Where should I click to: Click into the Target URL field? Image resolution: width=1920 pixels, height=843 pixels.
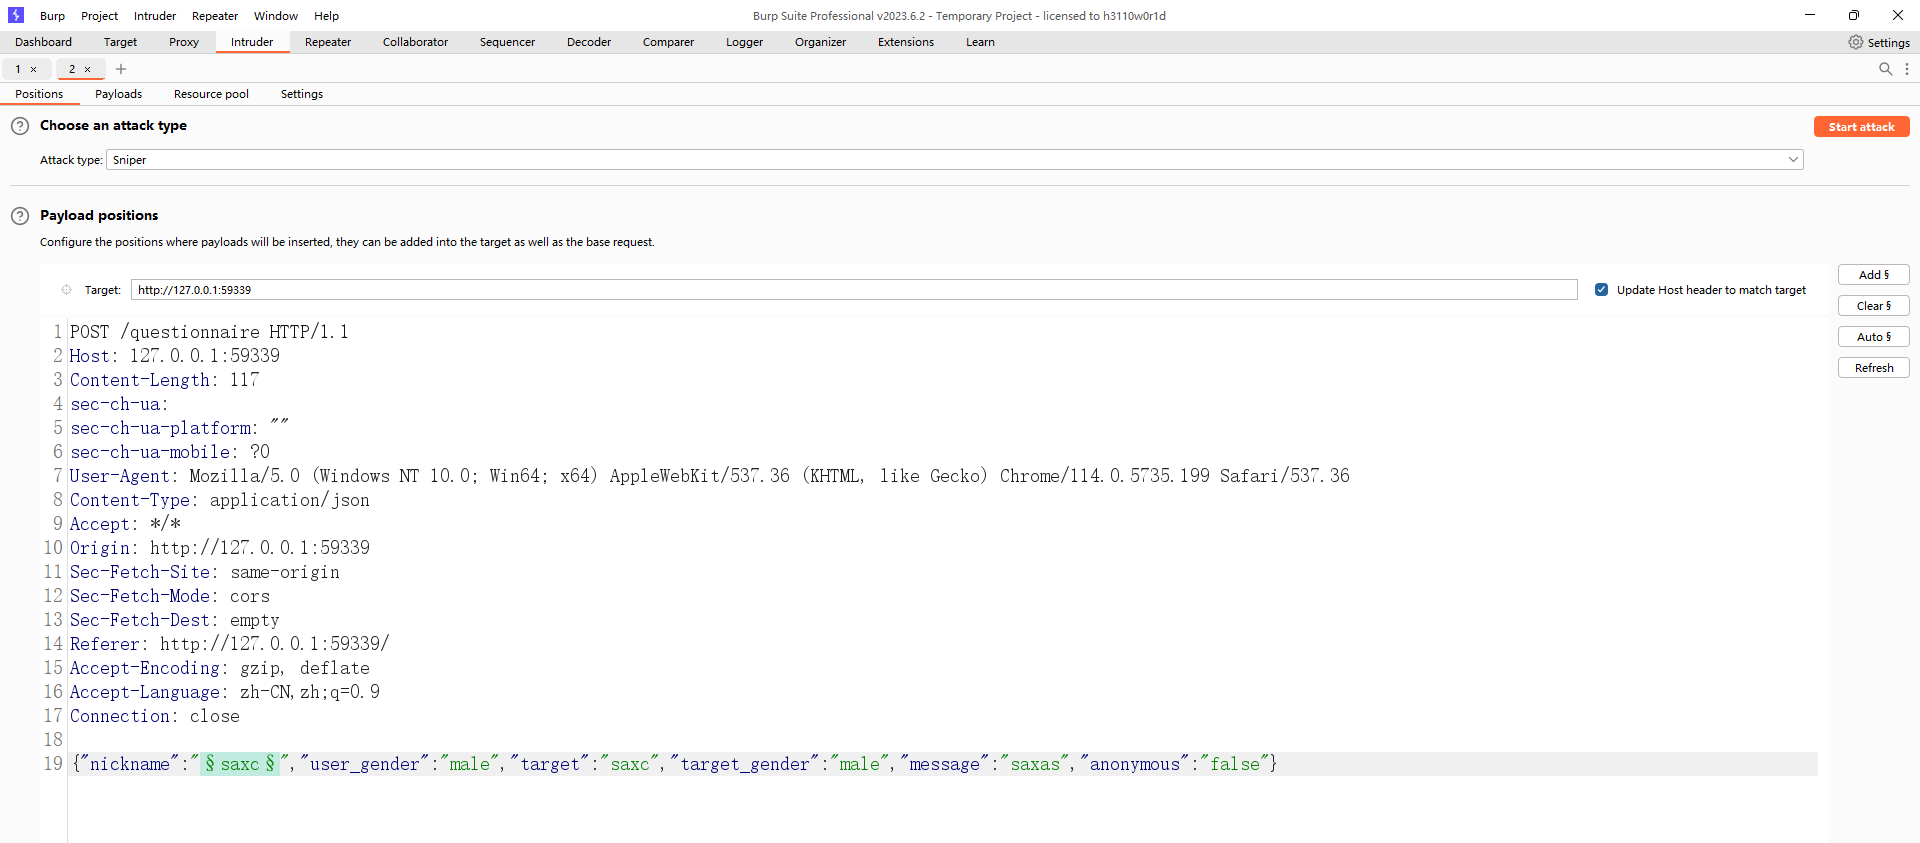[x=854, y=290]
